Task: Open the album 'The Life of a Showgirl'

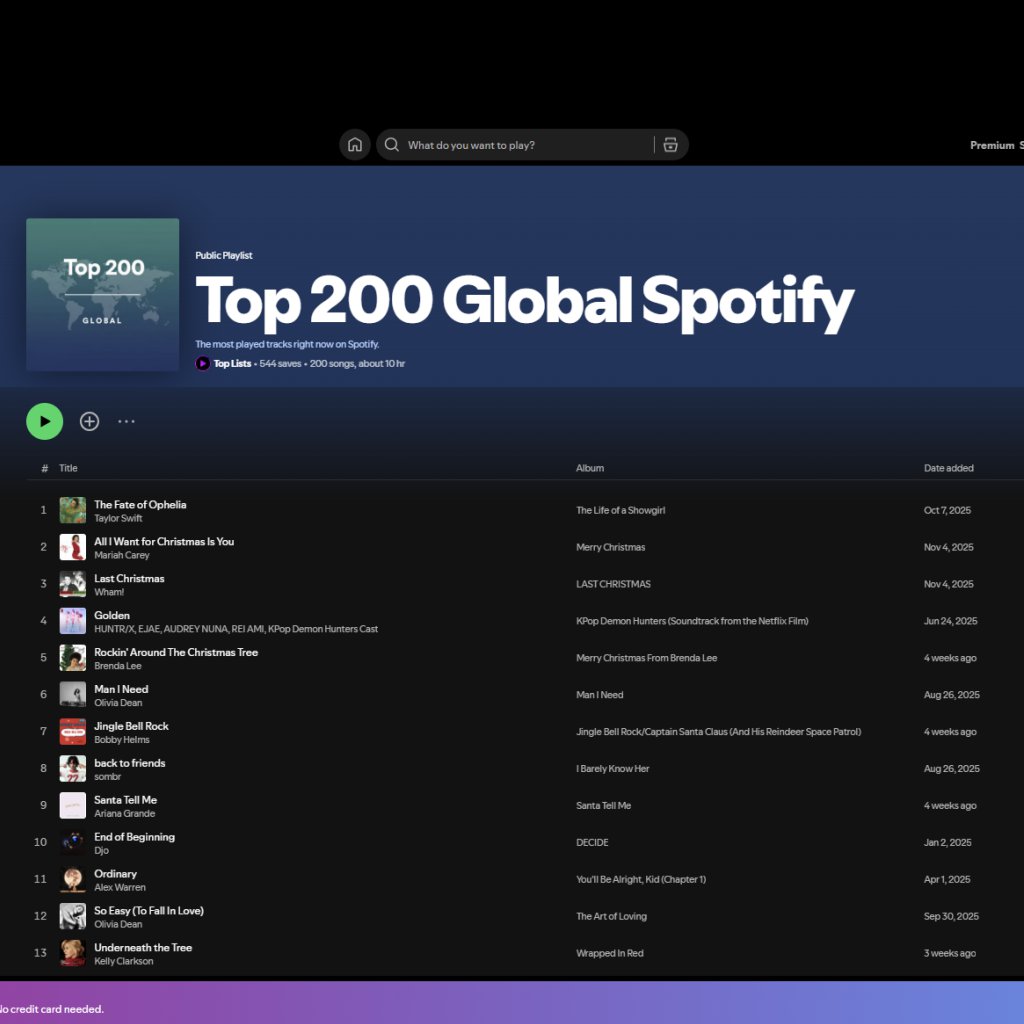Action: tap(620, 510)
